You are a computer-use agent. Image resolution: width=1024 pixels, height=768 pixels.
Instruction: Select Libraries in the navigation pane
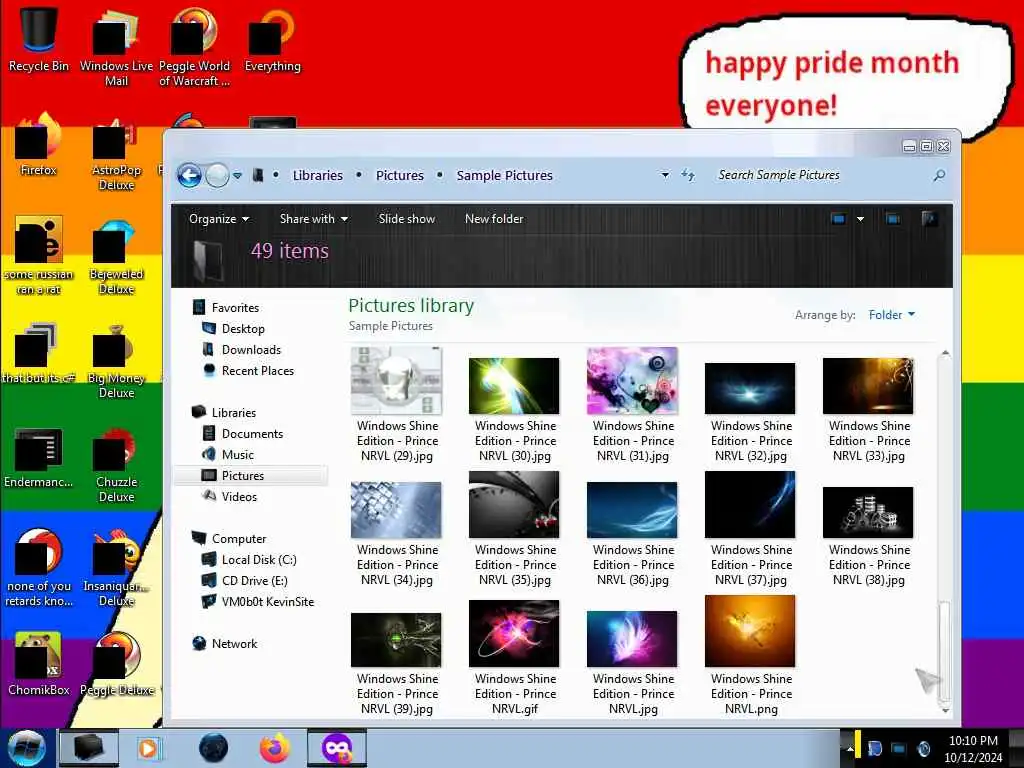pyautogui.click(x=234, y=413)
